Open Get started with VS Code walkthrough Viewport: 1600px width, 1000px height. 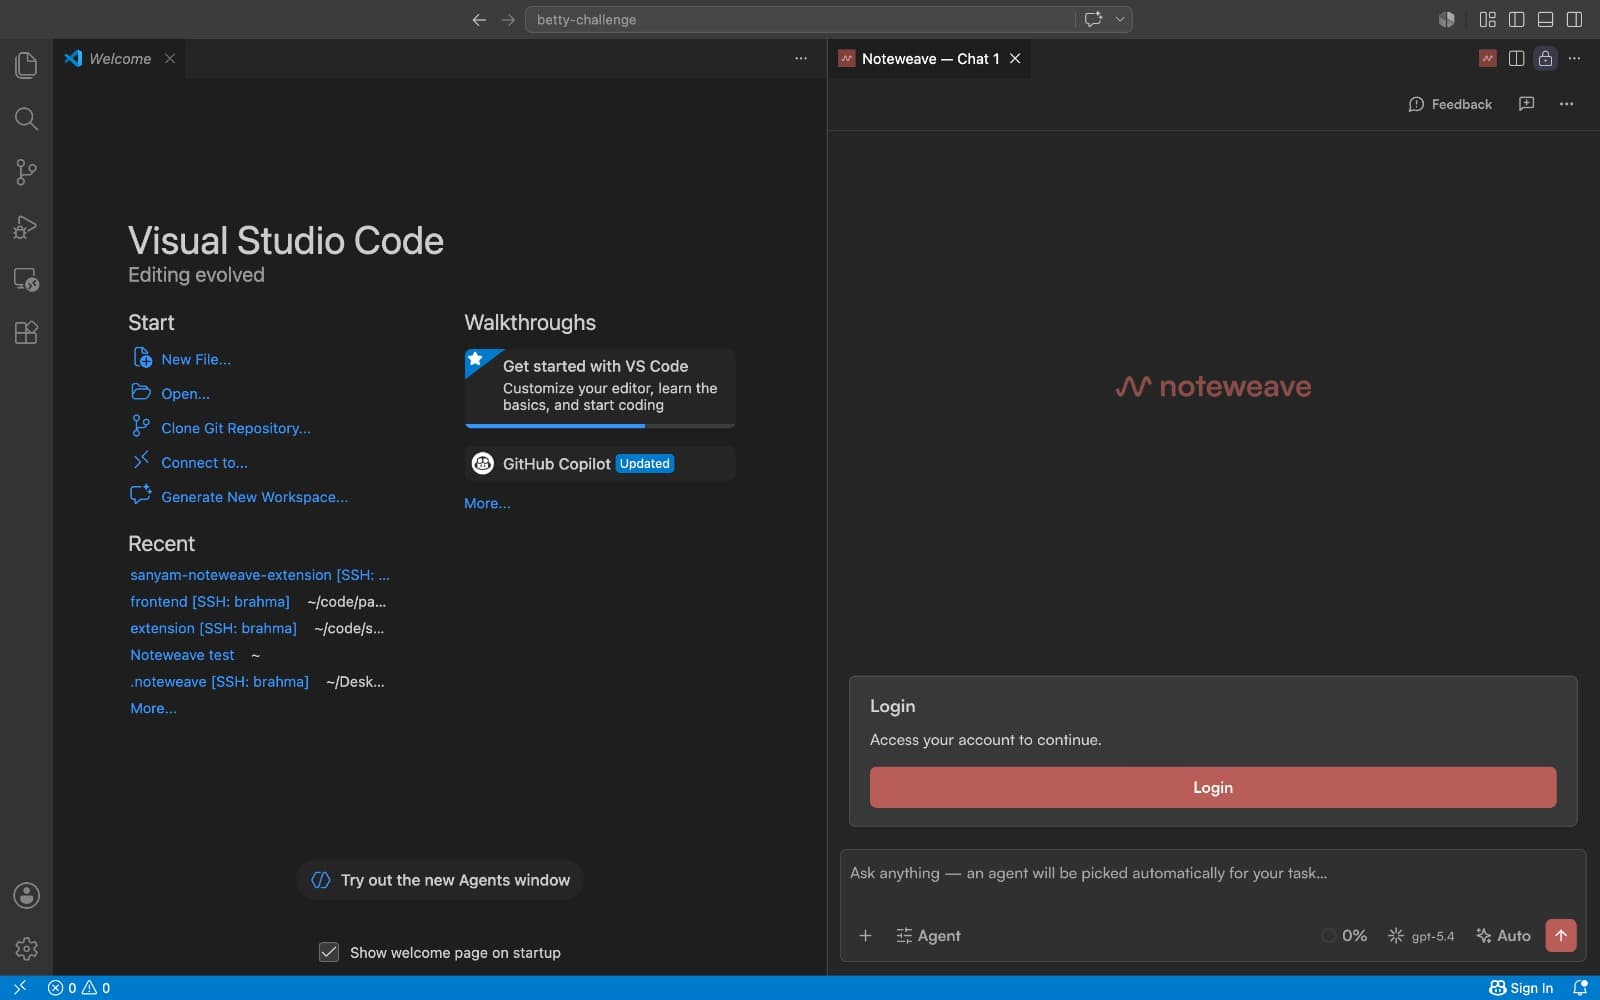pyautogui.click(x=600, y=388)
